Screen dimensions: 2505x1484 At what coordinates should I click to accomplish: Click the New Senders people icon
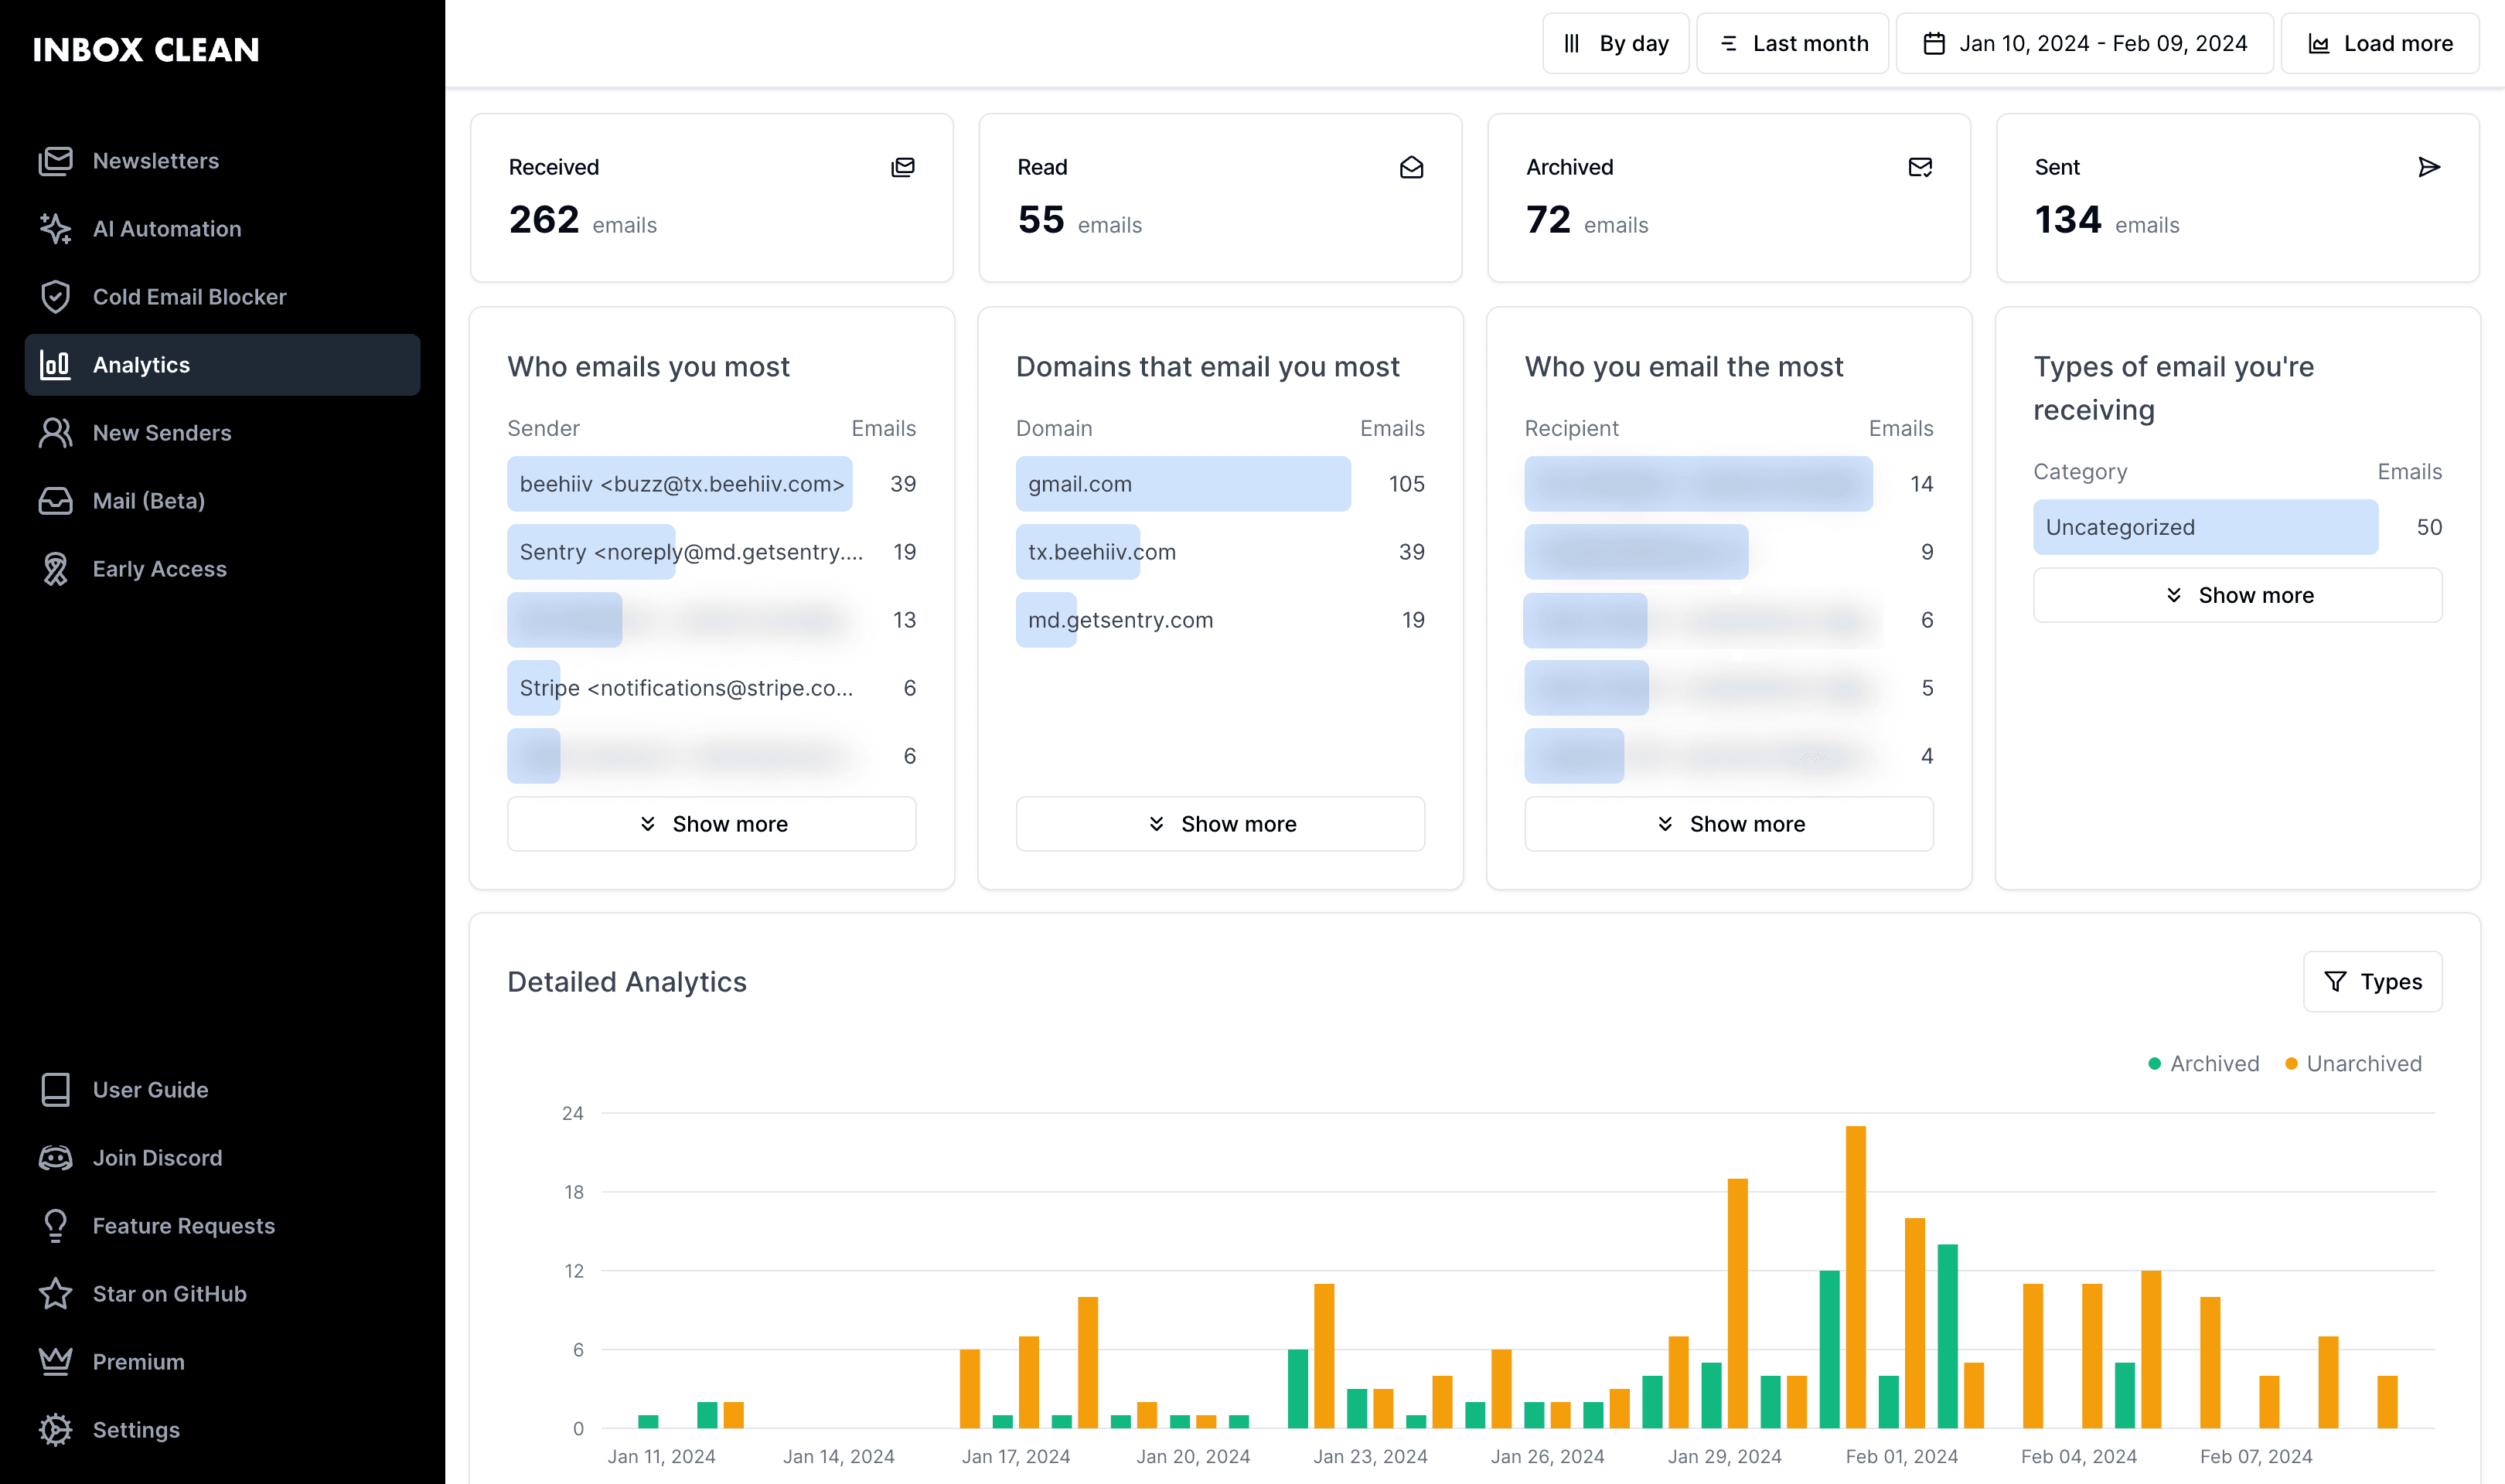pos(56,433)
